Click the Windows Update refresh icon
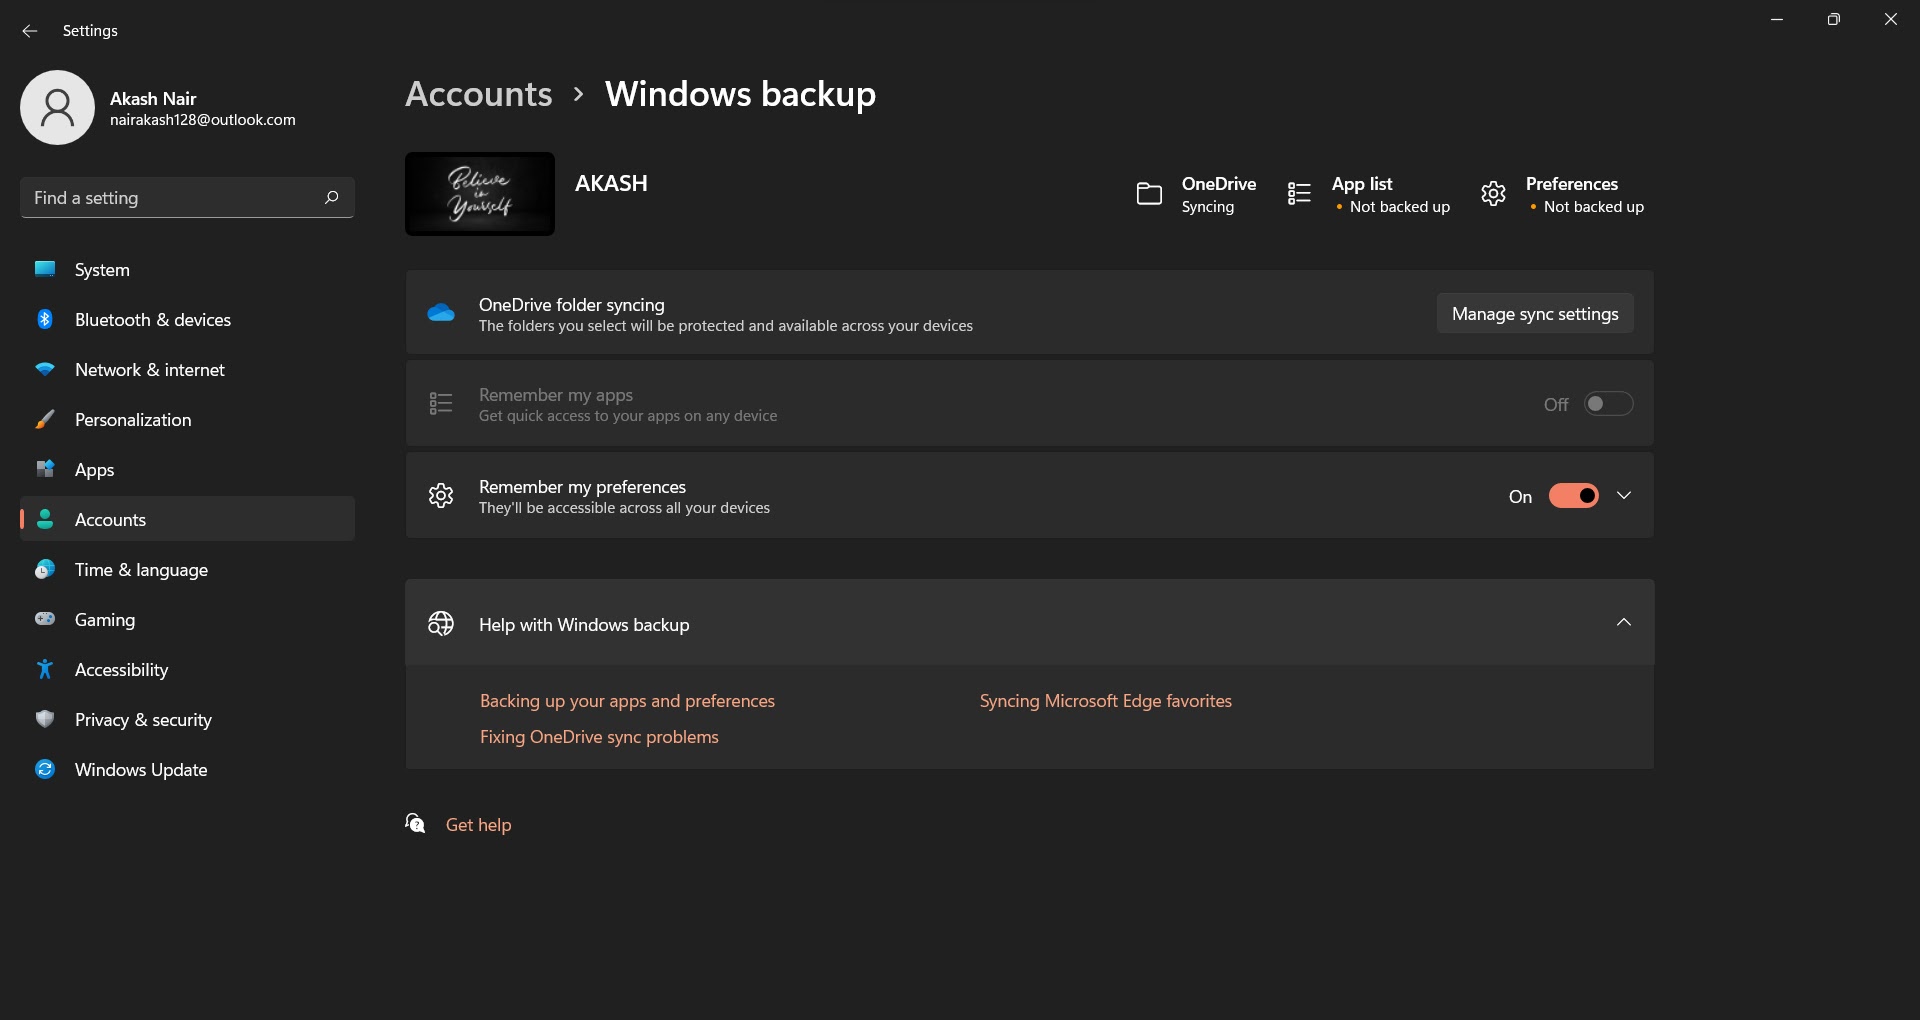1920x1020 pixels. tap(45, 769)
